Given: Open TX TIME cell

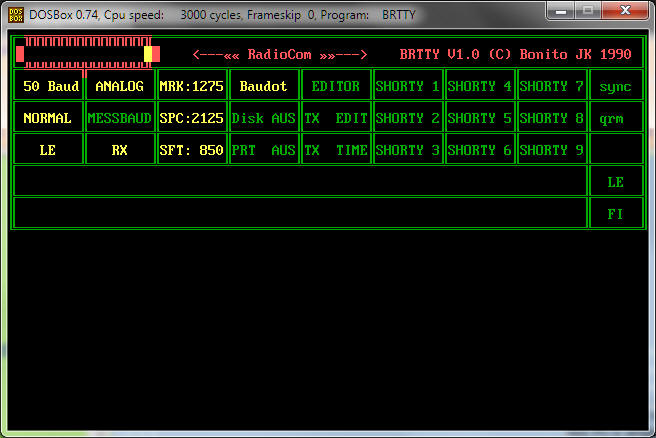Looking at the screenshot, I should click(336, 150).
